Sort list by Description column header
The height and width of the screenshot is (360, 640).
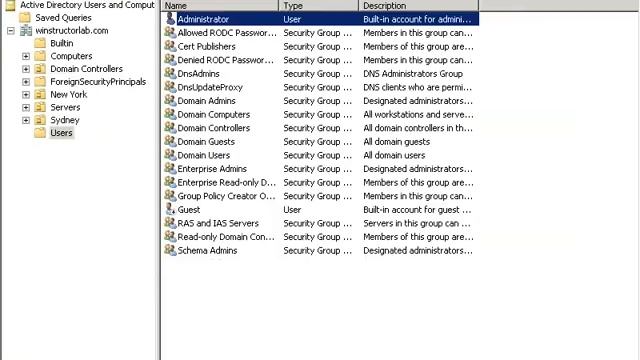[418, 6]
